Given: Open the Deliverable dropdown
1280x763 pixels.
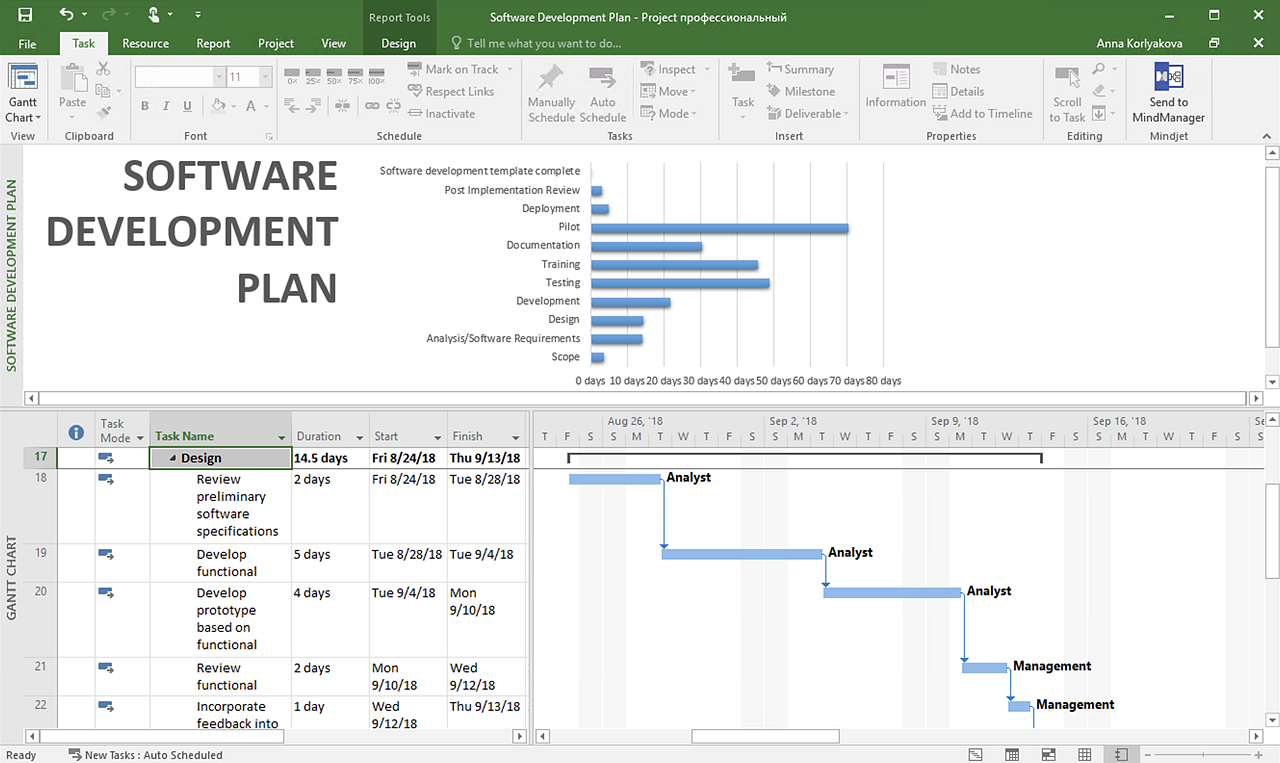Looking at the screenshot, I should pos(846,113).
